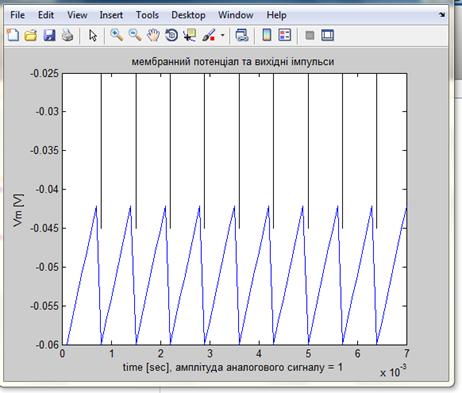
Task: Insert a legend with the legend icon
Action: [x=285, y=35]
